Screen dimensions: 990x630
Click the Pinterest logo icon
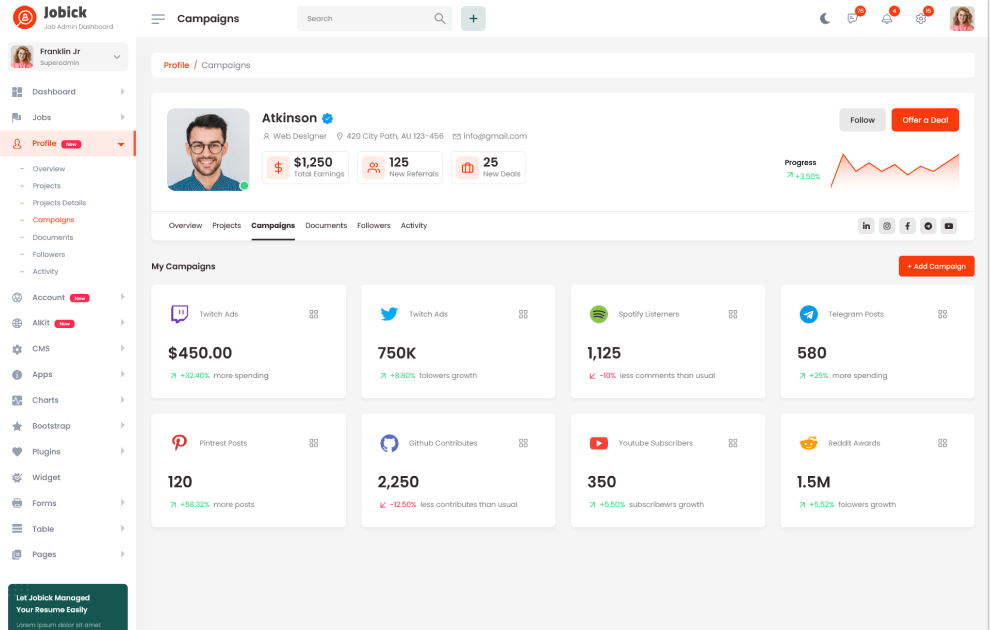179,443
